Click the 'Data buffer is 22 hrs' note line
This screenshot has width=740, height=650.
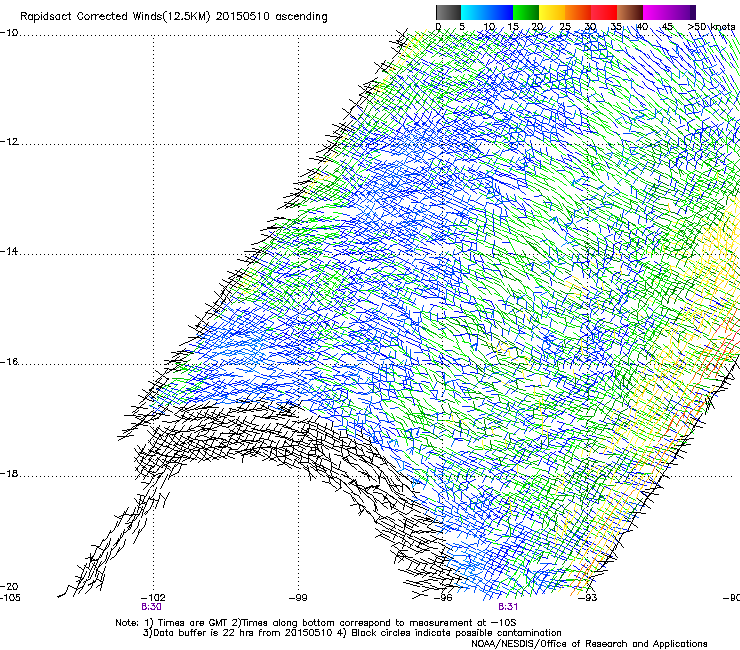point(352,633)
